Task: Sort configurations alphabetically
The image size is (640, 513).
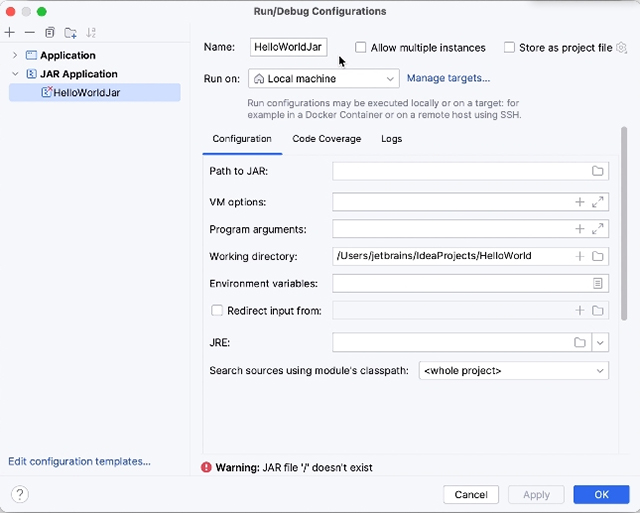Action: pos(91,33)
